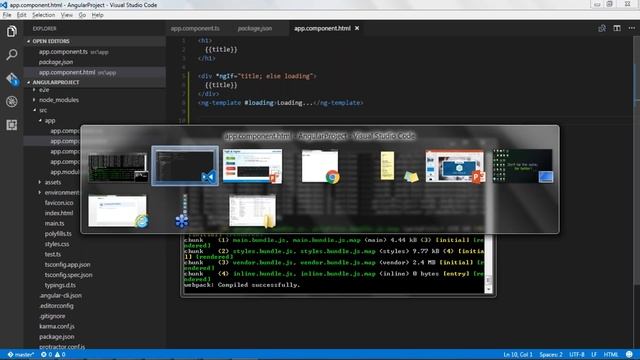Image resolution: width=640 pixels, height=360 pixels.
Task: Click Open Changes icon in editor toolbar
Action: [602, 28]
